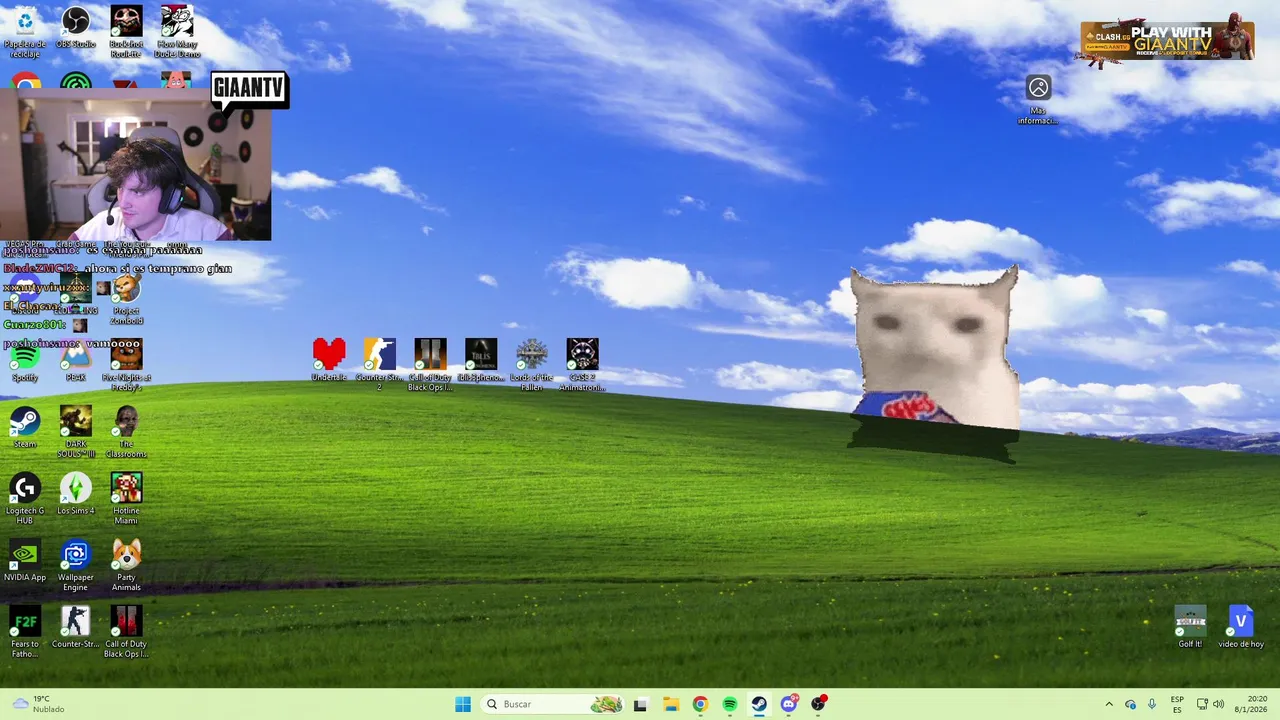The image size is (1280, 720).
Task: Switch to Steam in the taskbar
Action: 759,704
